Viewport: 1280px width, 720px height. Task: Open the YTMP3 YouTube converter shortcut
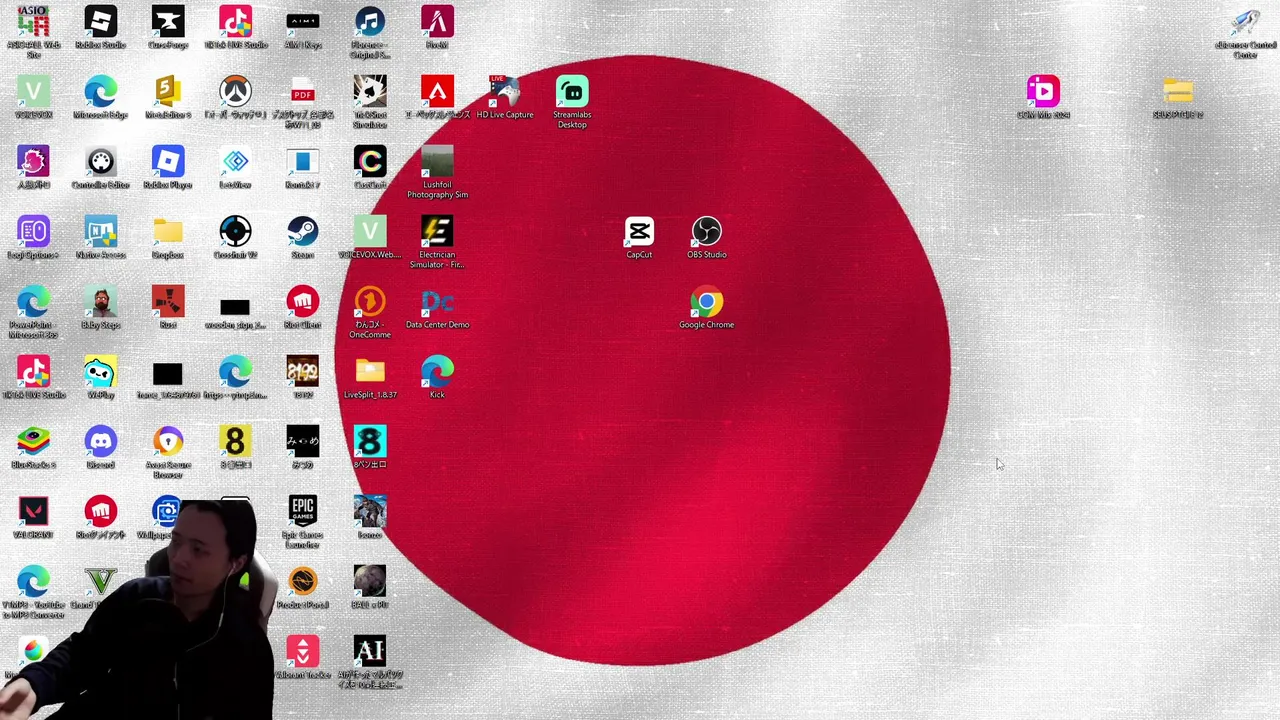pos(33,582)
